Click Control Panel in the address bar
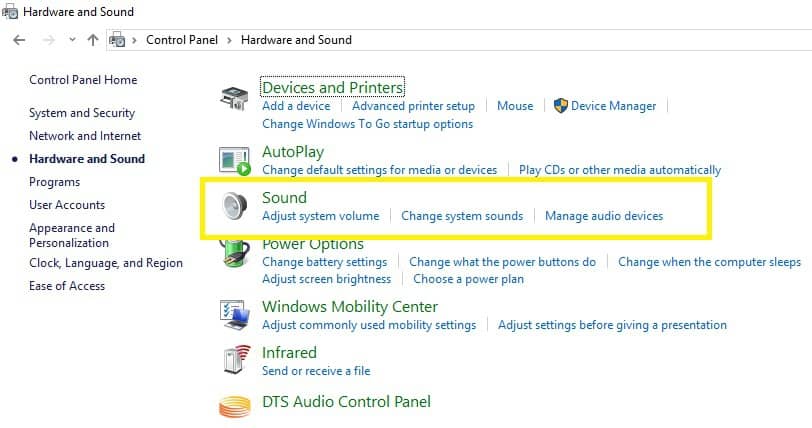The height and width of the screenshot is (428, 812). [x=182, y=40]
